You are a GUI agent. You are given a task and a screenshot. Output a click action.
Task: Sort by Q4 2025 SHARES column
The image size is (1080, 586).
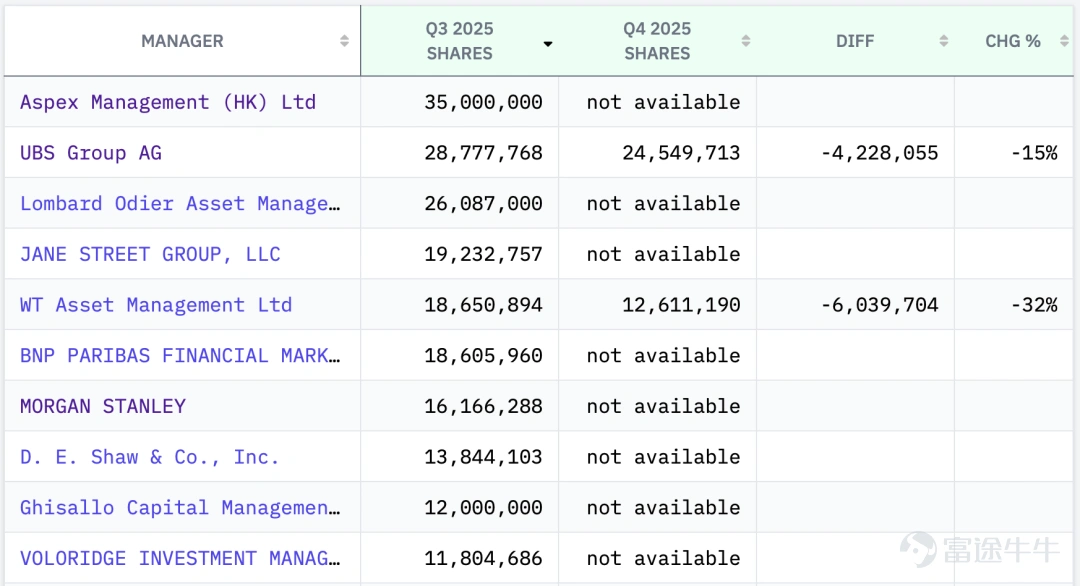tap(657, 41)
